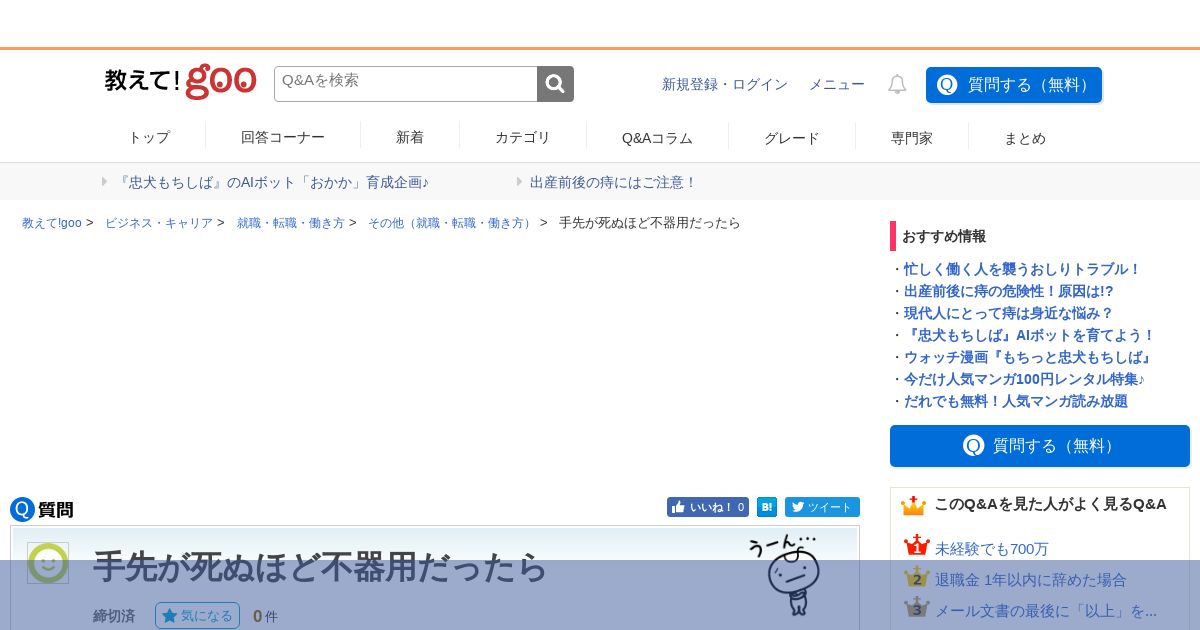Open the Q&Aコラム nav item

pos(657,138)
